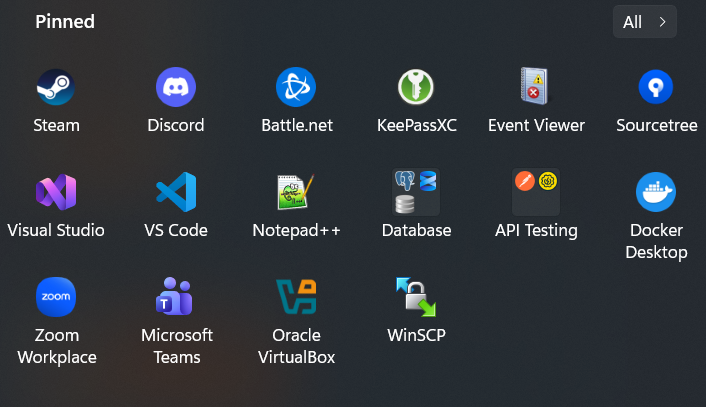Open Notepad++ pinned icon

pyautogui.click(x=296, y=192)
